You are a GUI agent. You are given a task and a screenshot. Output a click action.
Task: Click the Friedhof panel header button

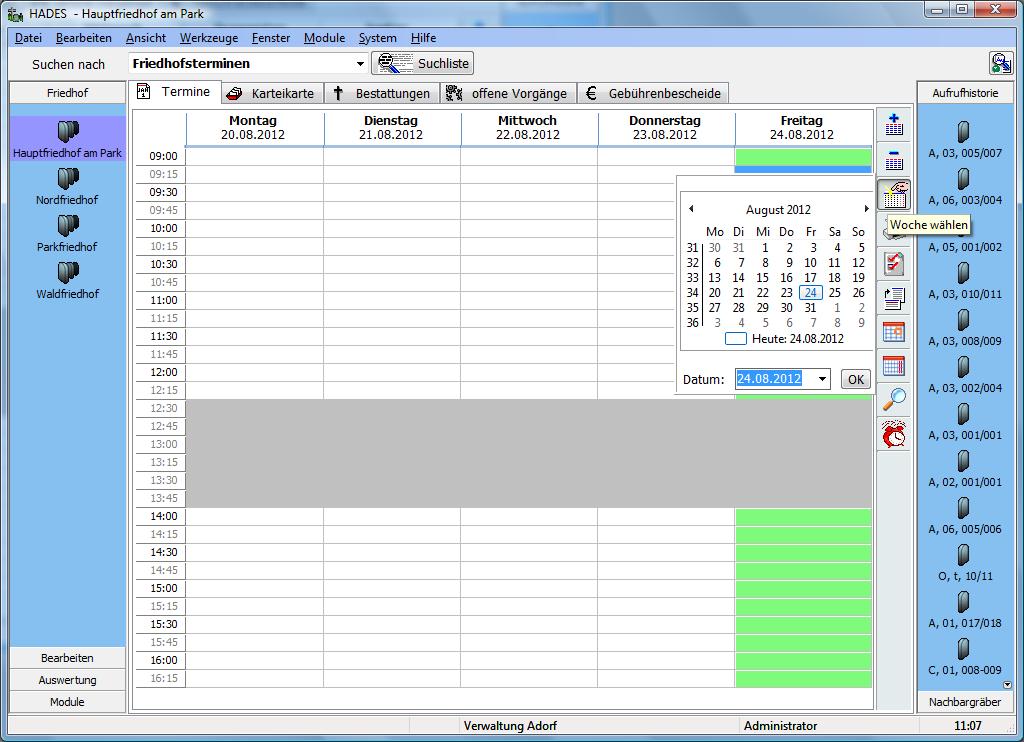click(x=67, y=93)
